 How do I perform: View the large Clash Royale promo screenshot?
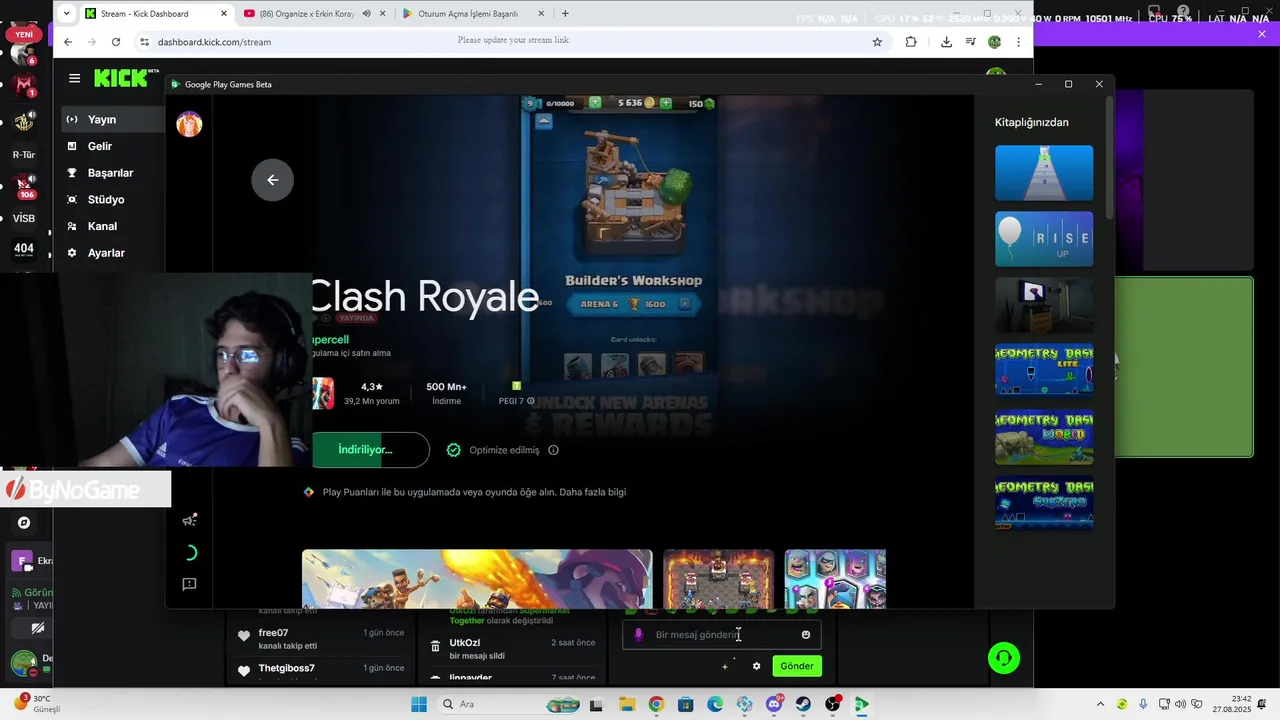point(477,579)
